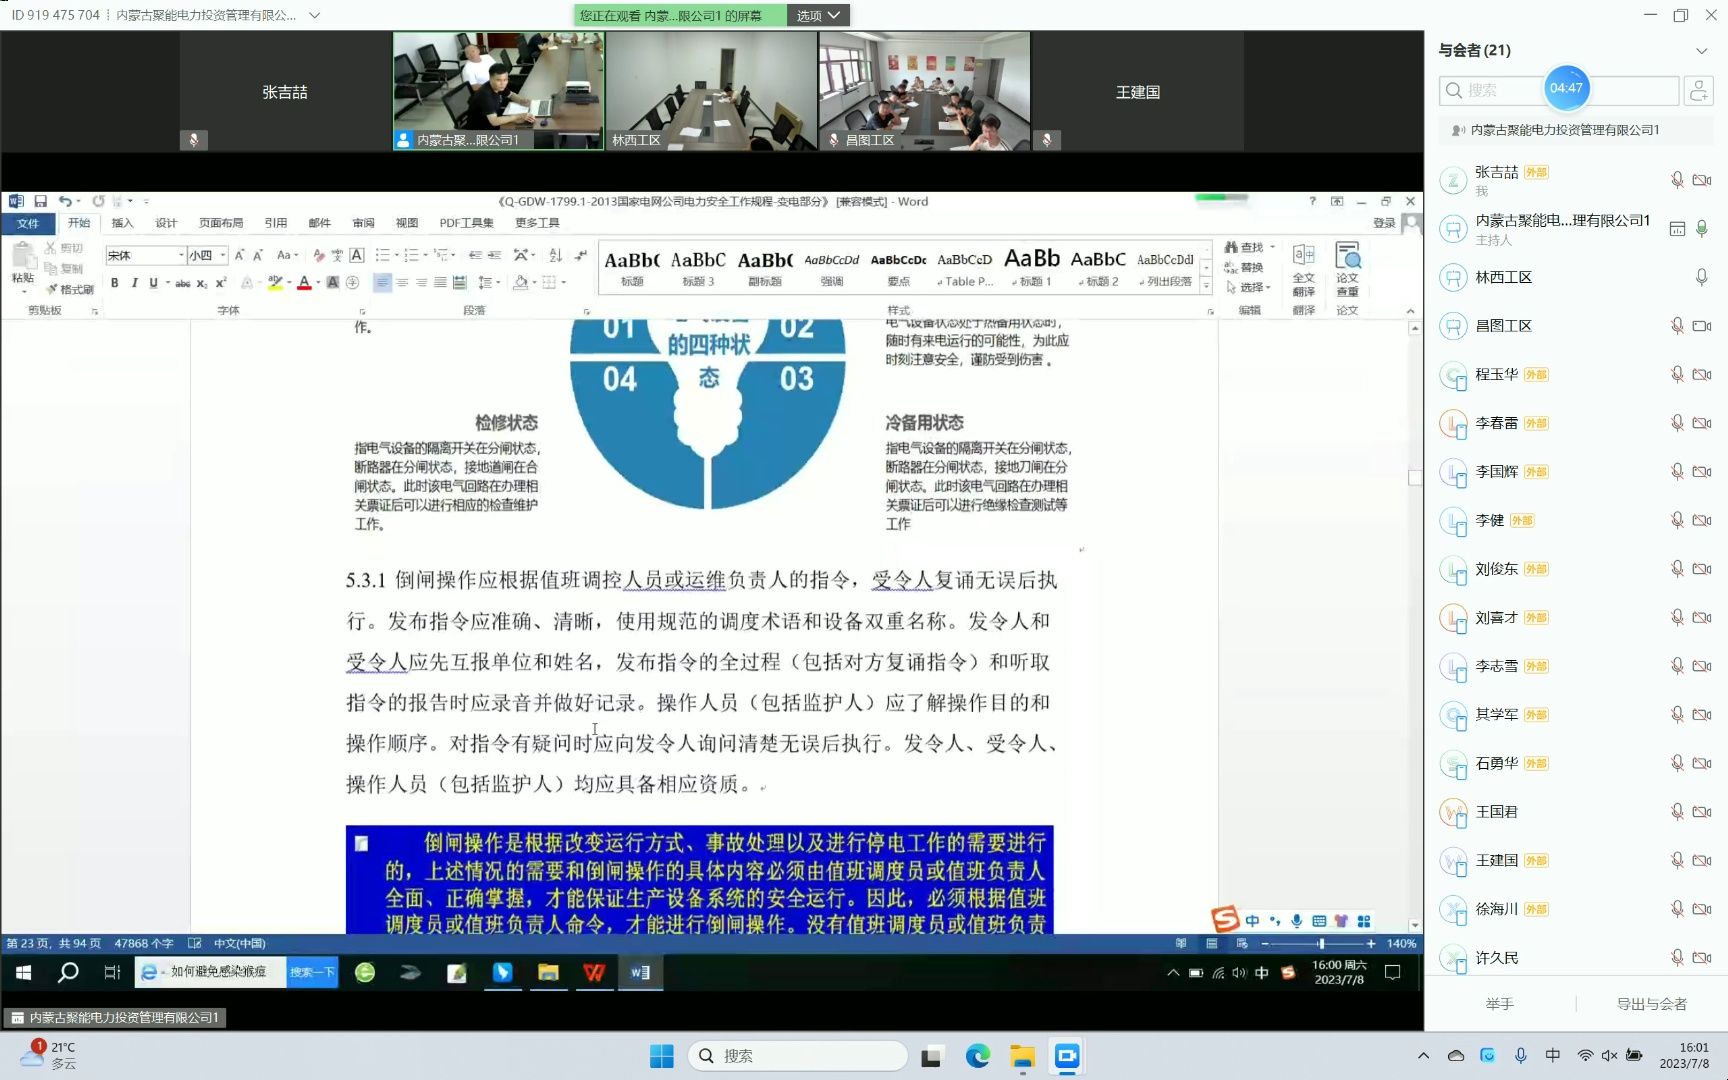
Task: Switch to the 页面布局 ribbon tab
Action: point(221,223)
